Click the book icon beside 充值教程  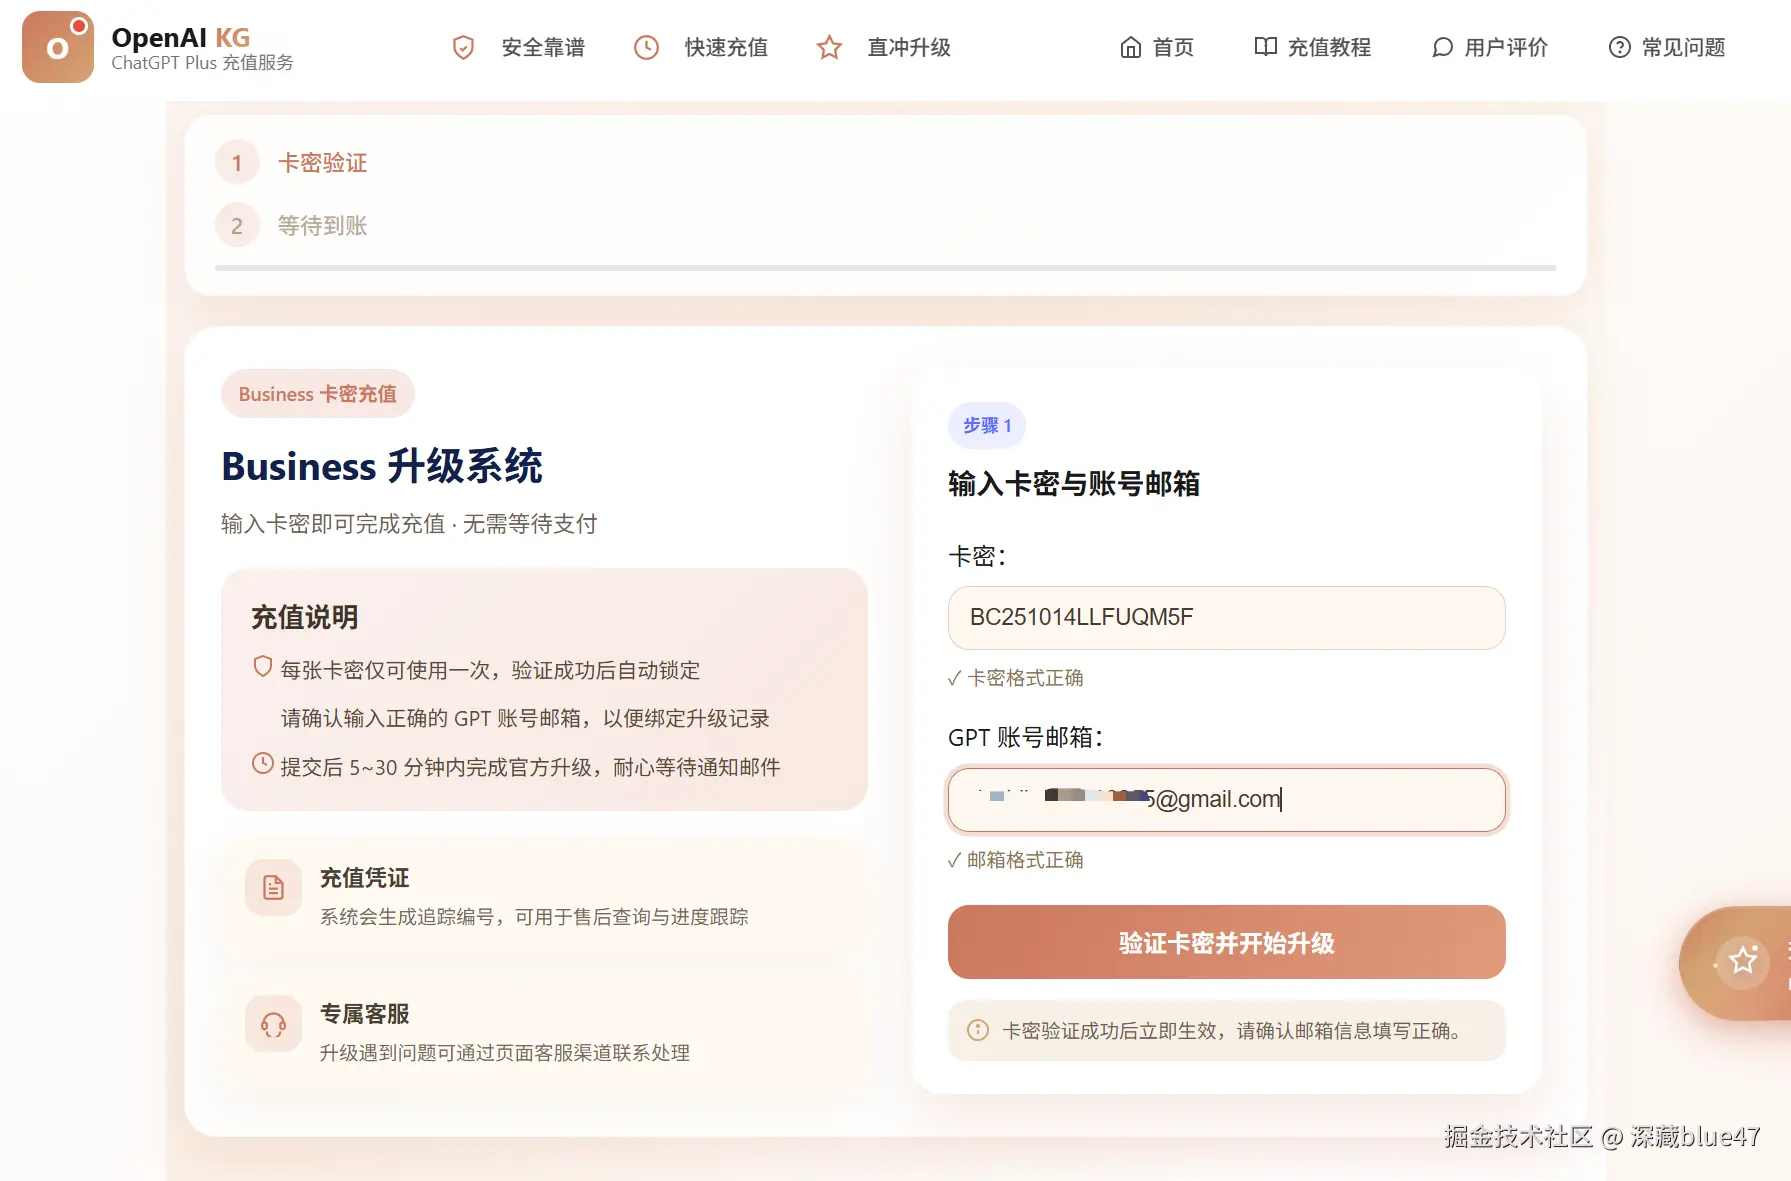[1266, 47]
